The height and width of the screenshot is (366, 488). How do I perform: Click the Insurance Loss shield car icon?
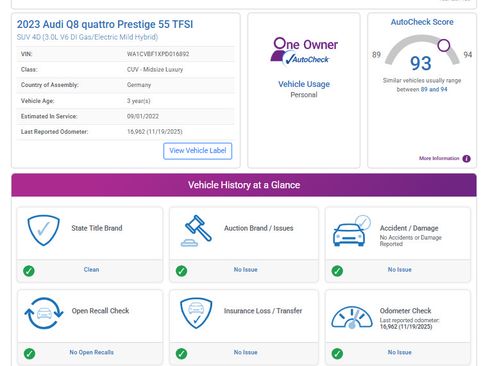tap(196, 313)
